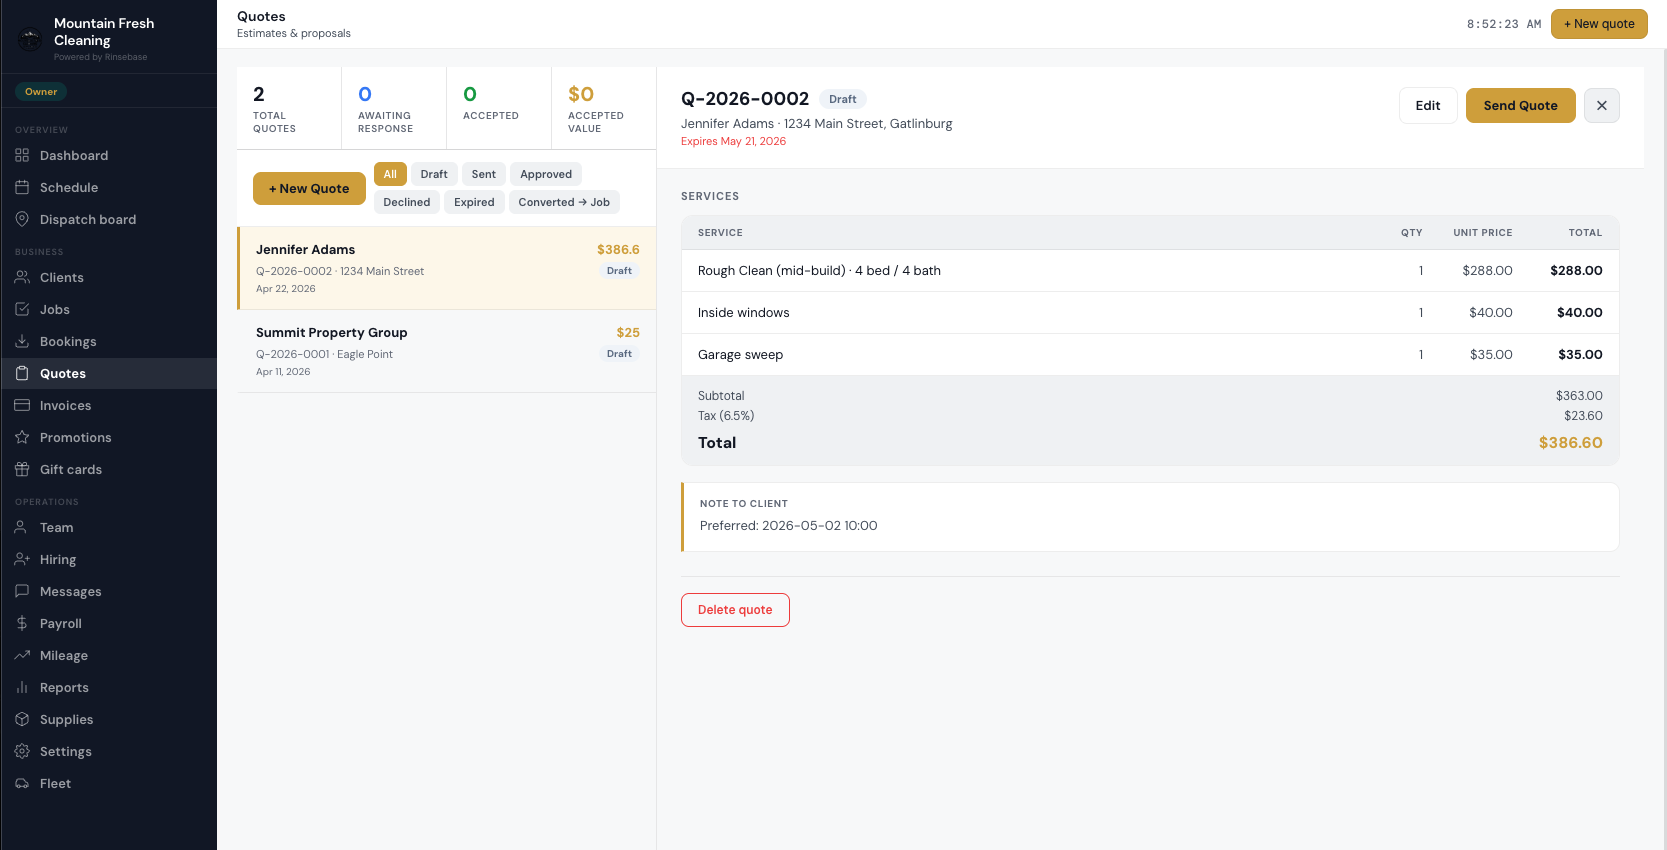The image size is (1667, 850).
Task: Click the Accepted Value stat
Action: pos(603,108)
